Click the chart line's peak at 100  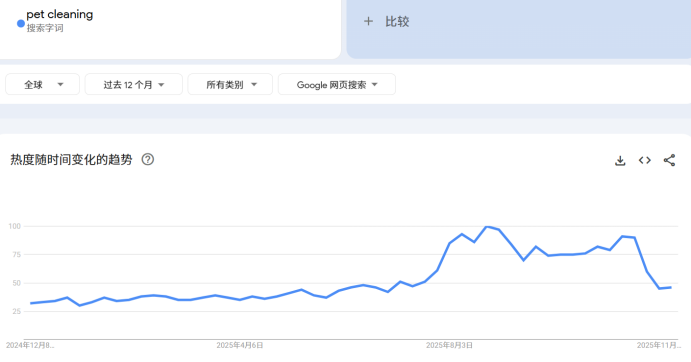coord(487,227)
